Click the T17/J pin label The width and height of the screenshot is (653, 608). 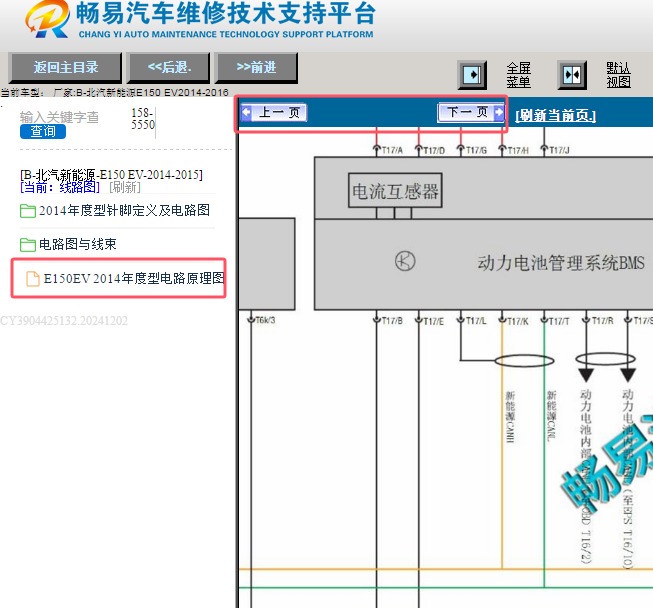(x=559, y=150)
